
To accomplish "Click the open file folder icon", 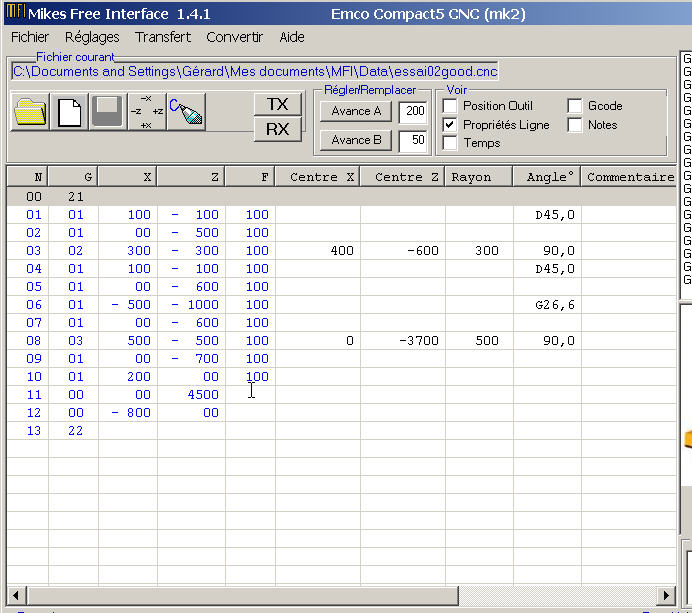I will pyautogui.click(x=30, y=112).
